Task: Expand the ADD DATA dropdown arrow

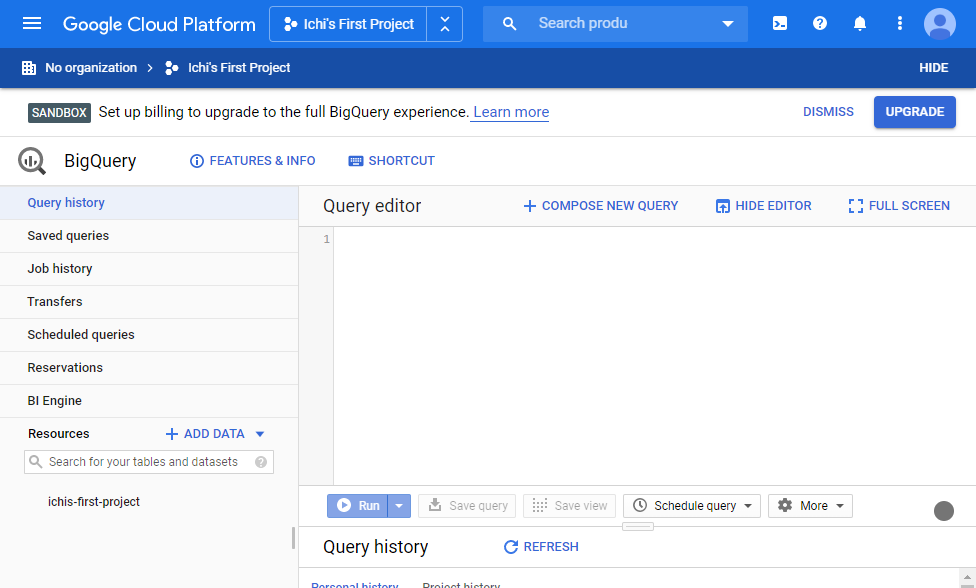Action: pyautogui.click(x=260, y=434)
